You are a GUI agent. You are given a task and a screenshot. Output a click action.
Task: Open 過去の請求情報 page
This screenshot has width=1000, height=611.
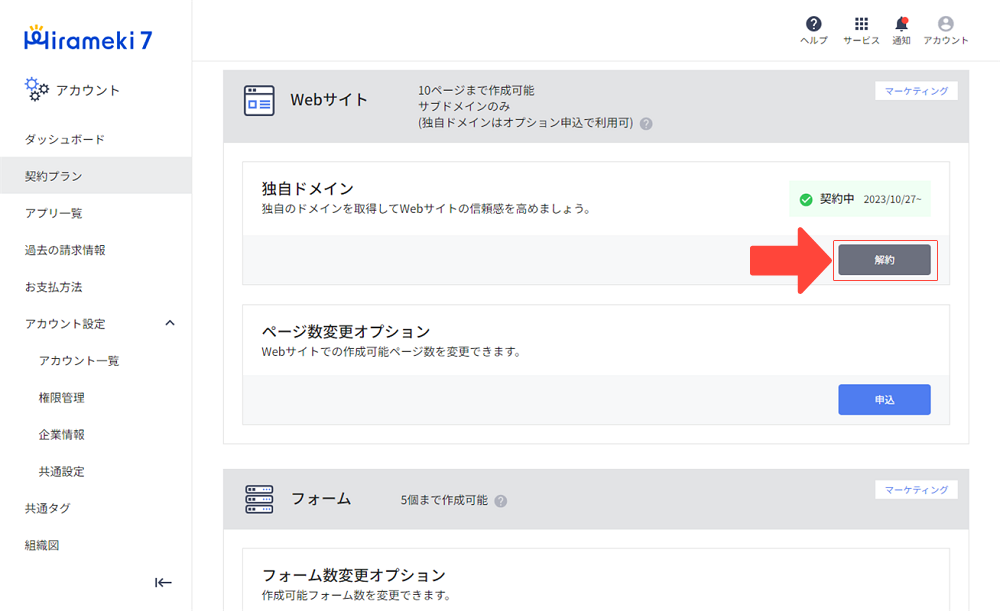coord(65,250)
